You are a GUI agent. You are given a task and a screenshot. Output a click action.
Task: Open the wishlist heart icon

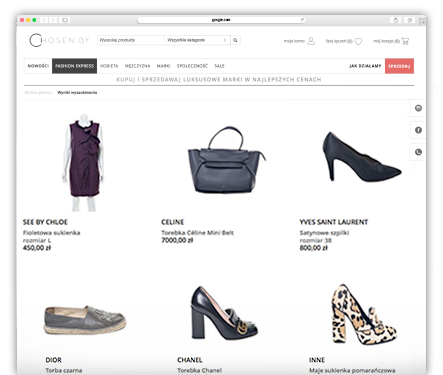pyautogui.click(x=358, y=41)
